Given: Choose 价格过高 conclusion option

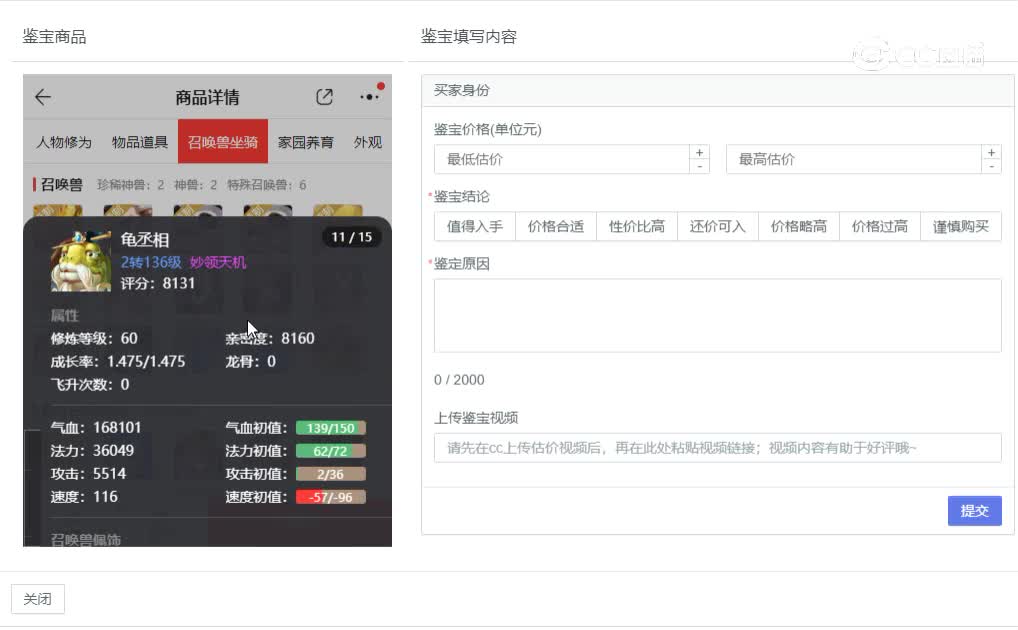Looking at the screenshot, I should pos(880,227).
